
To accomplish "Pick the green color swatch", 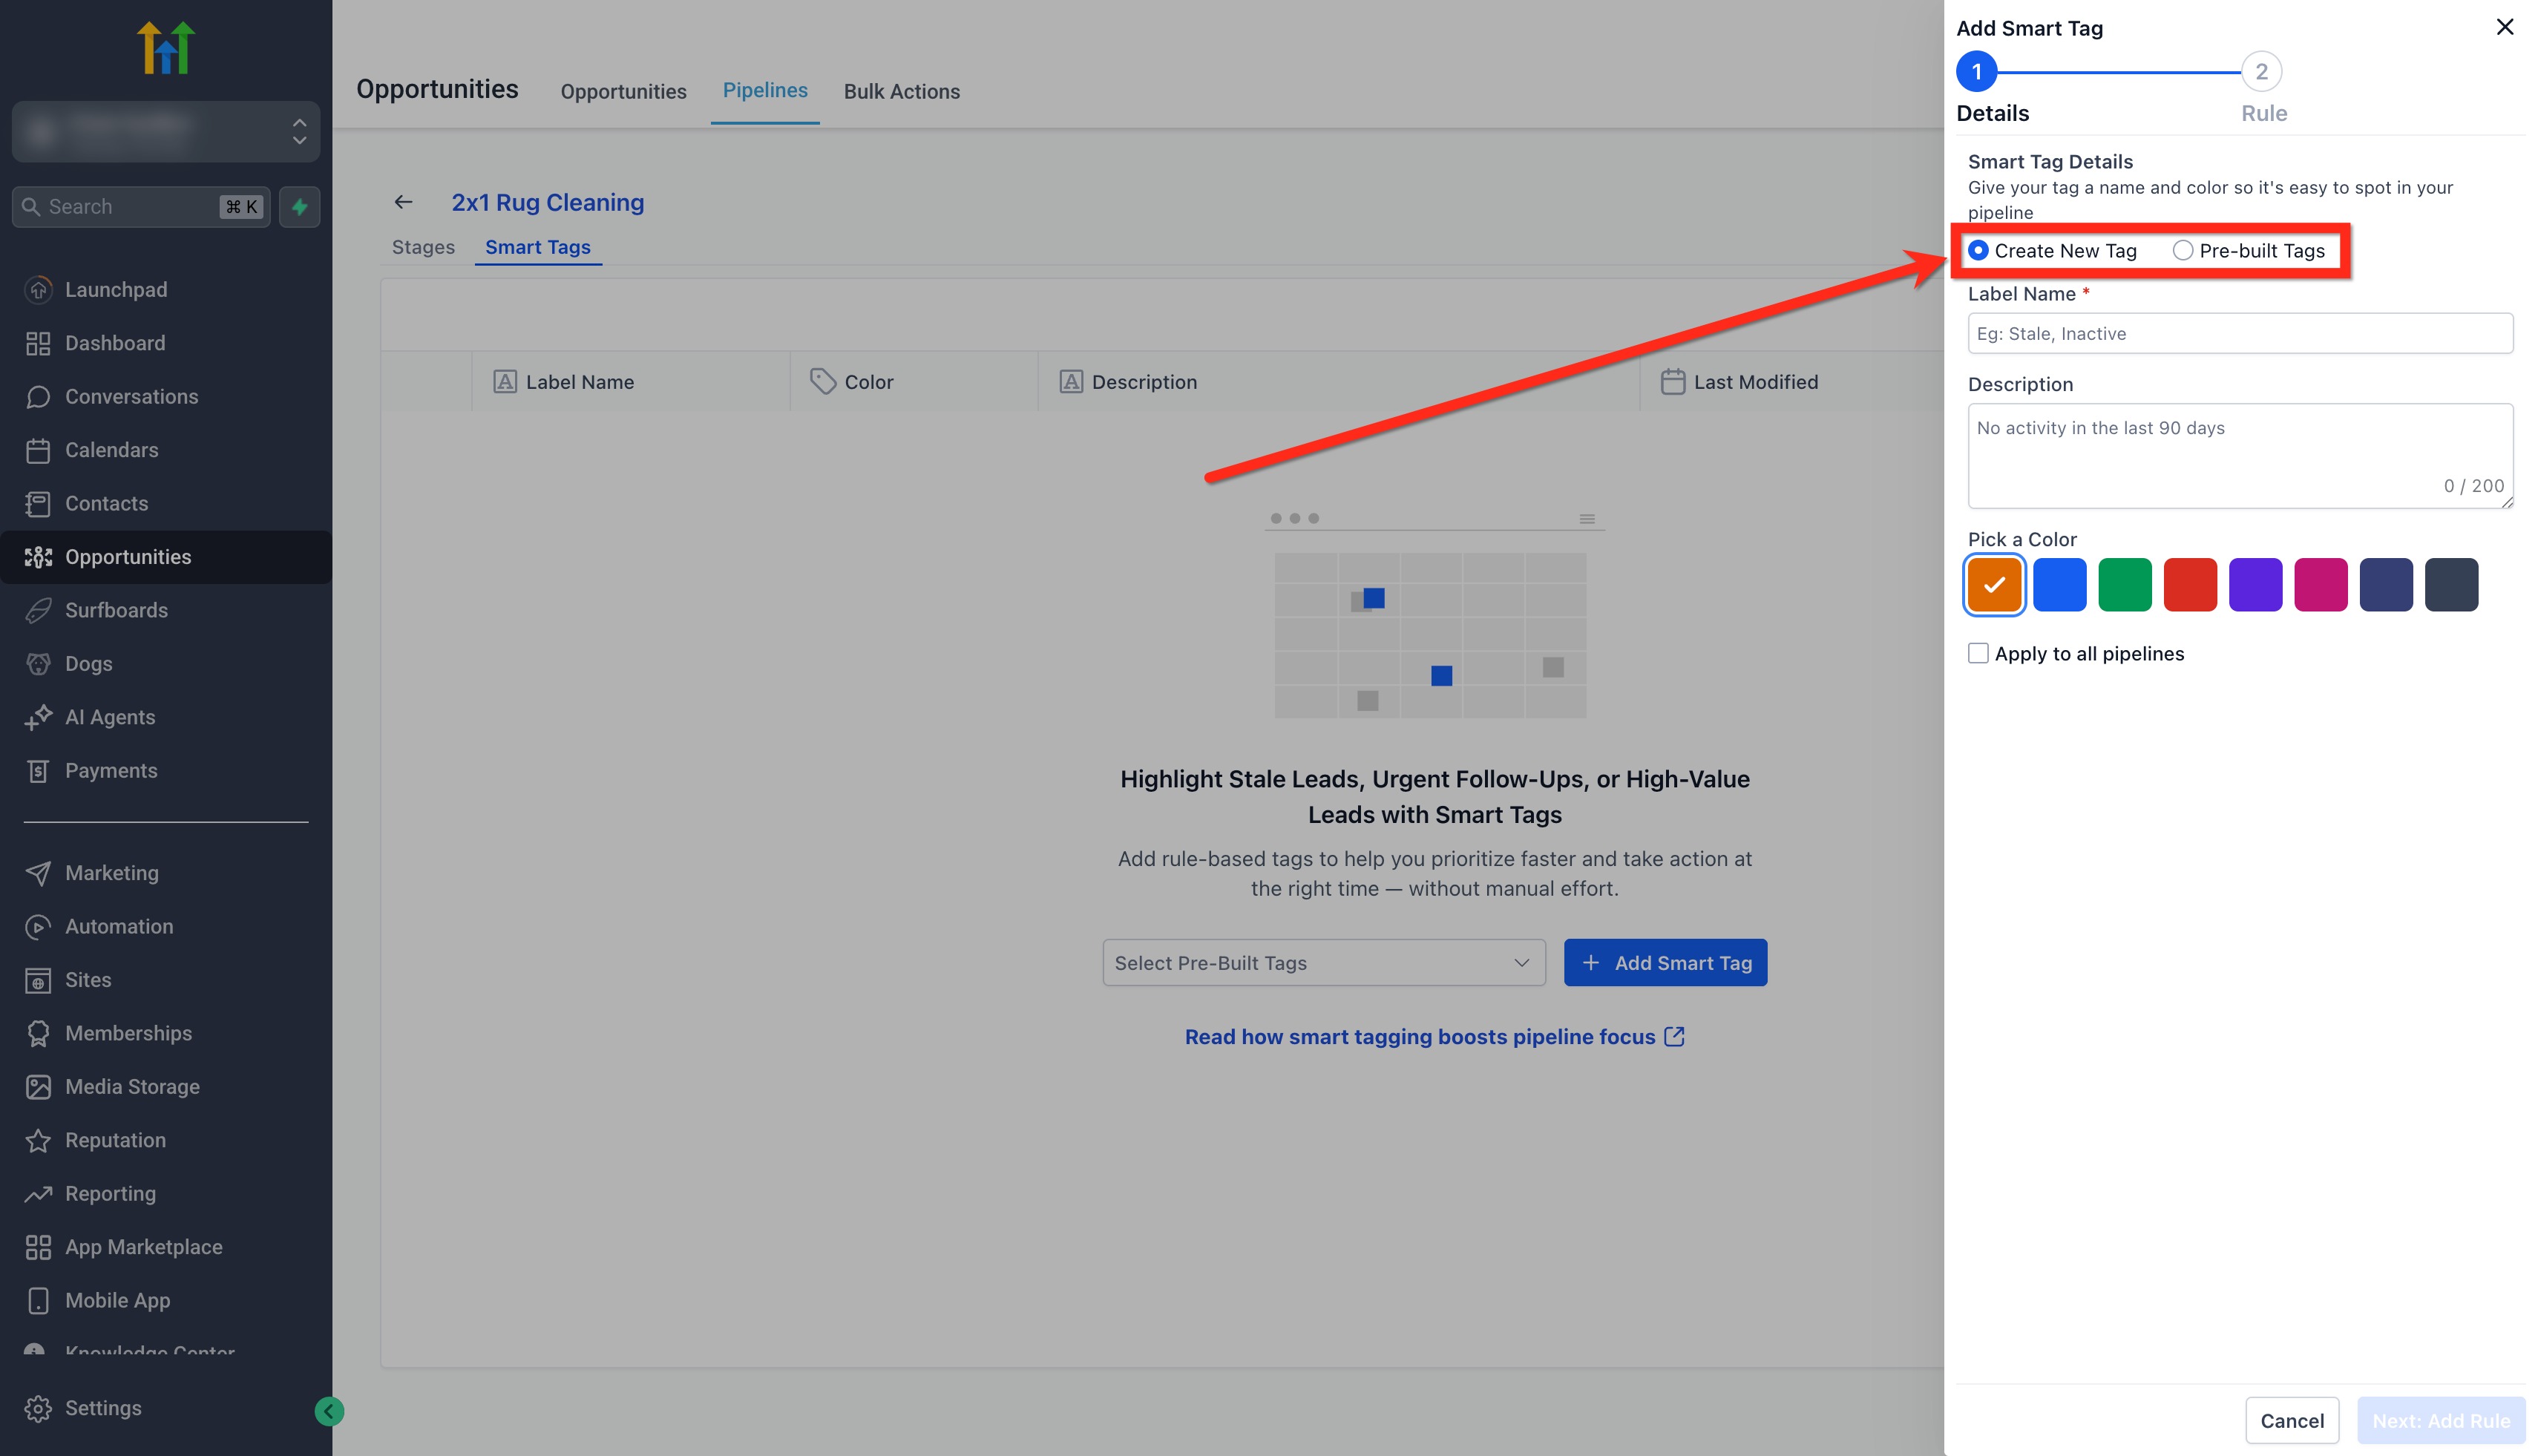I will pos(2124,585).
